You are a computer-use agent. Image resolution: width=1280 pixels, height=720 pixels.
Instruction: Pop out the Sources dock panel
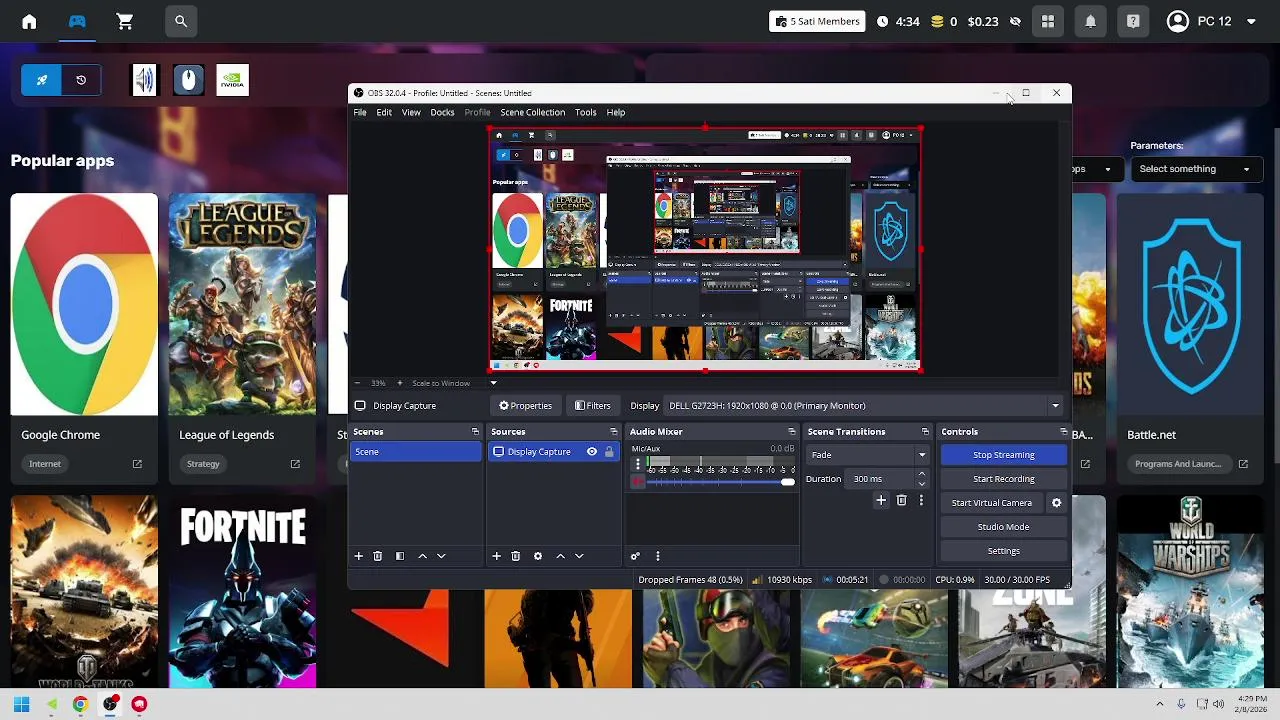[613, 432]
